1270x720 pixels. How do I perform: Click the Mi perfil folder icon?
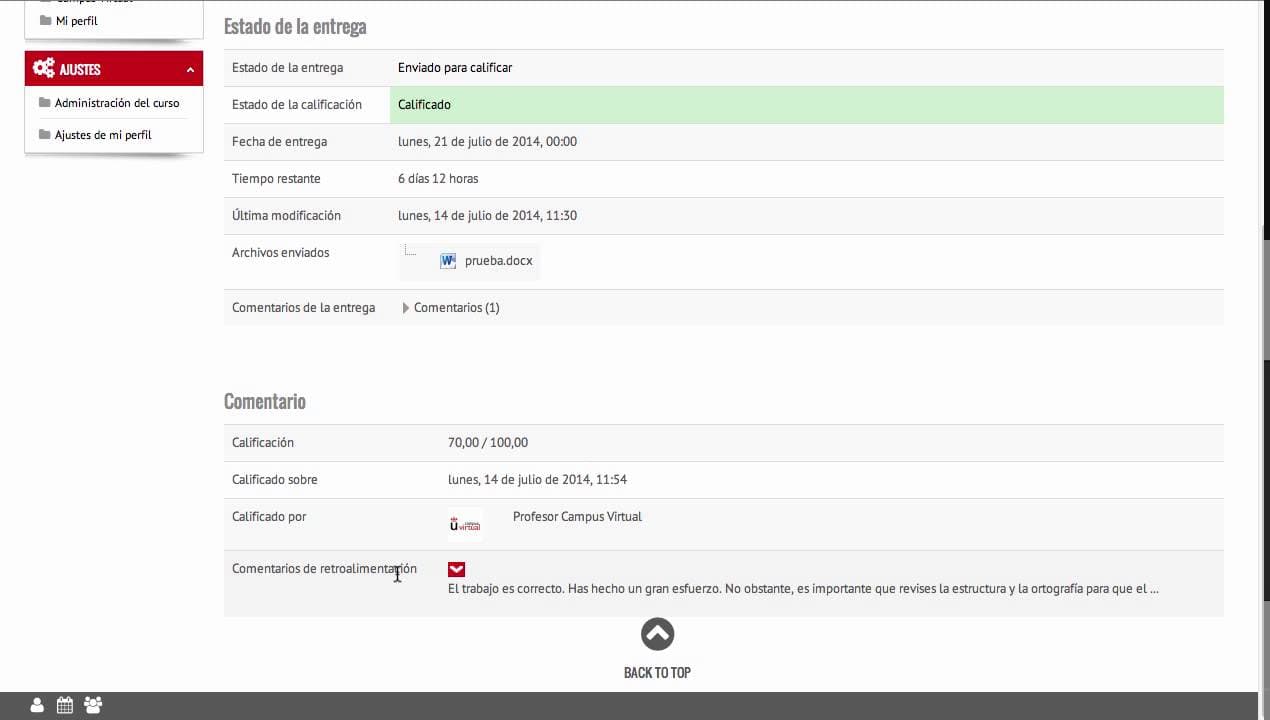click(45, 21)
